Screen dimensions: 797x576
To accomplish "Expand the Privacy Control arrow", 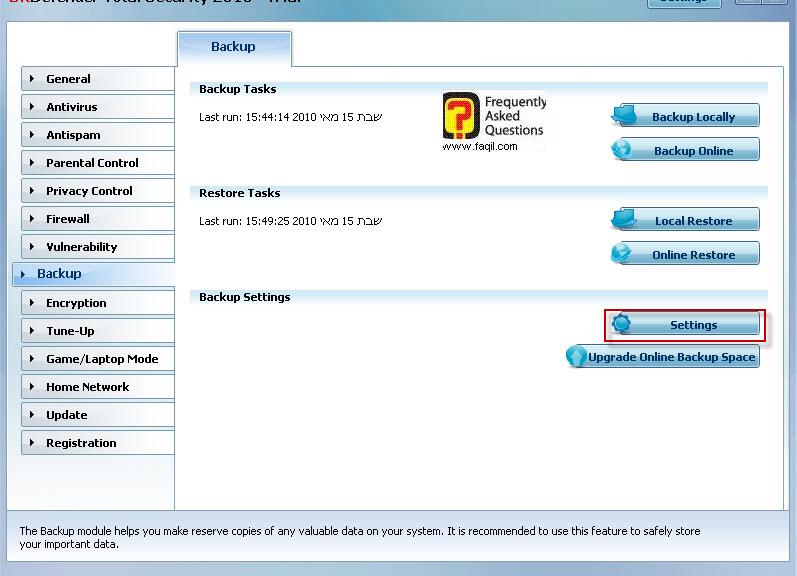I will point(32,191).
